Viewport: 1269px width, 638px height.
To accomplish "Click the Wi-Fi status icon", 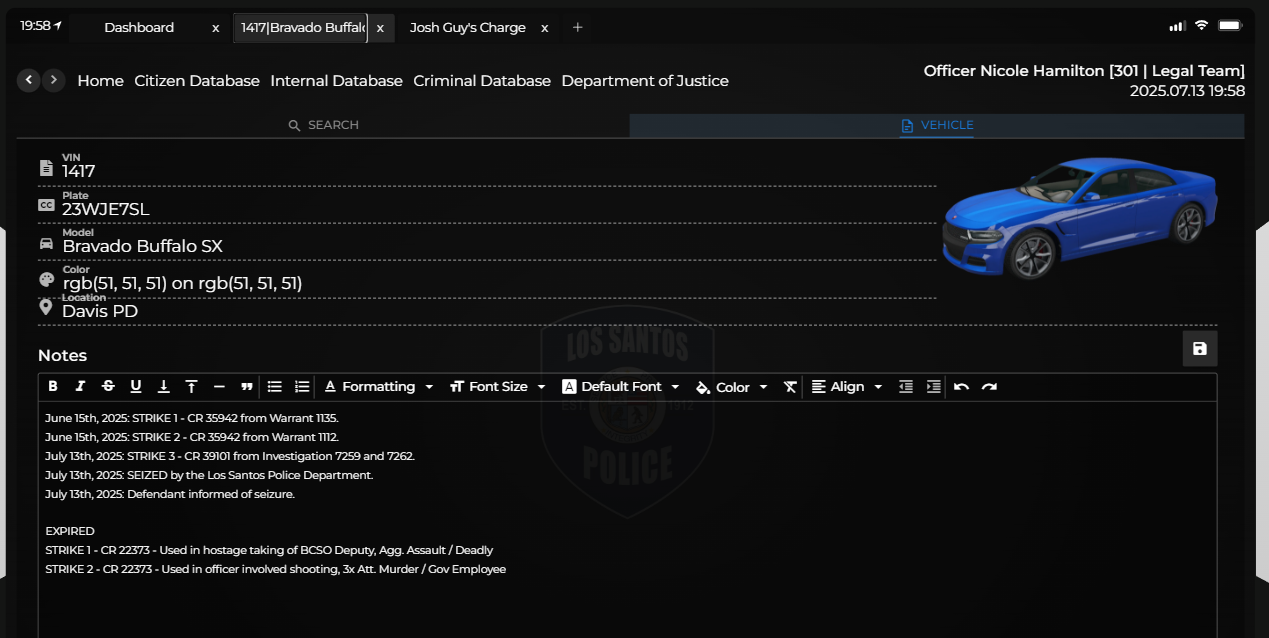I will [1201, 25].
